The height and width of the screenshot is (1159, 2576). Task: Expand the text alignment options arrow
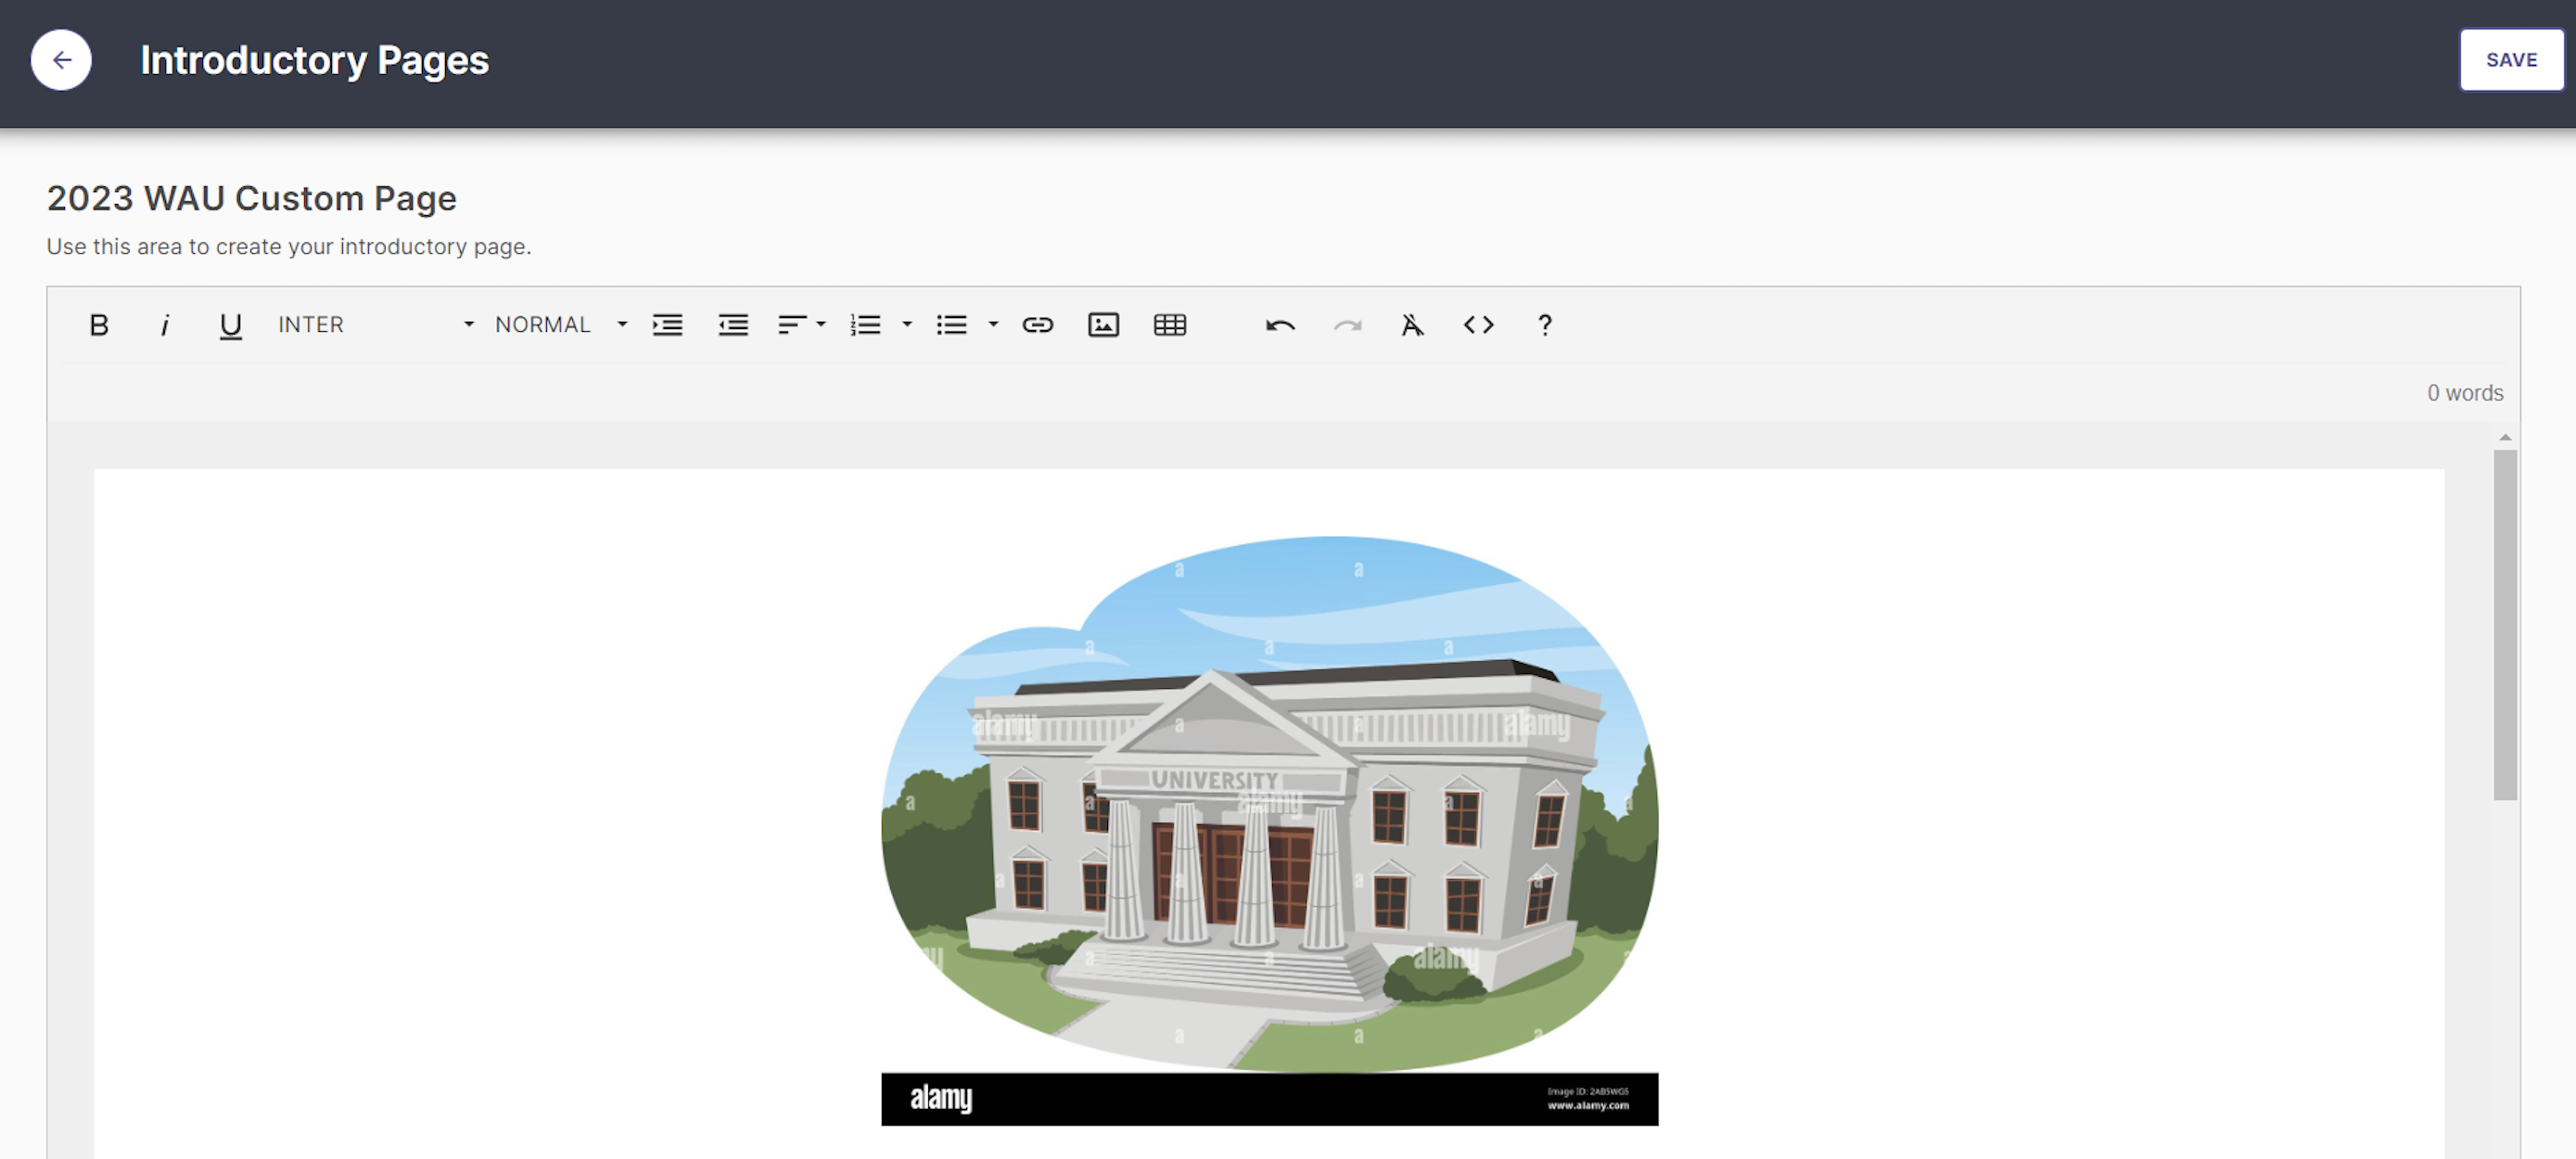[821, 325]
